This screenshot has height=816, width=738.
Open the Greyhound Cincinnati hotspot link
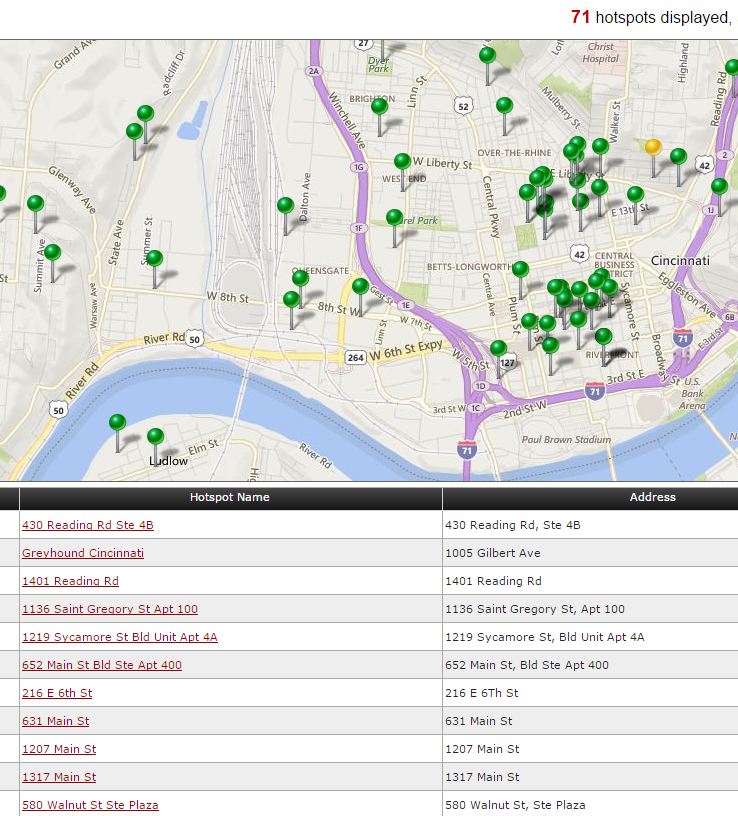tap(83, 553)
